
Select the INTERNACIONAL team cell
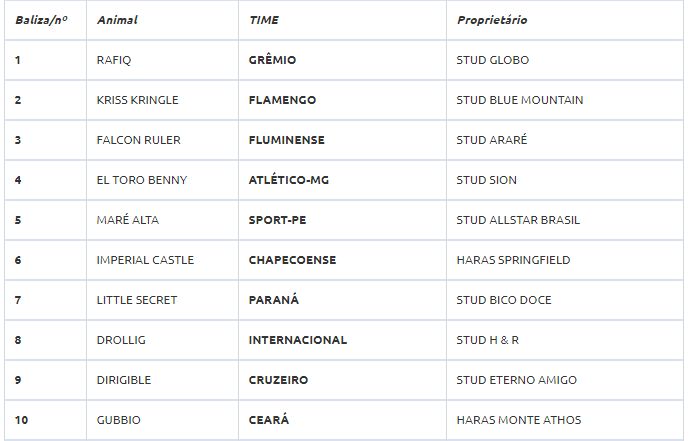(298, 340)
